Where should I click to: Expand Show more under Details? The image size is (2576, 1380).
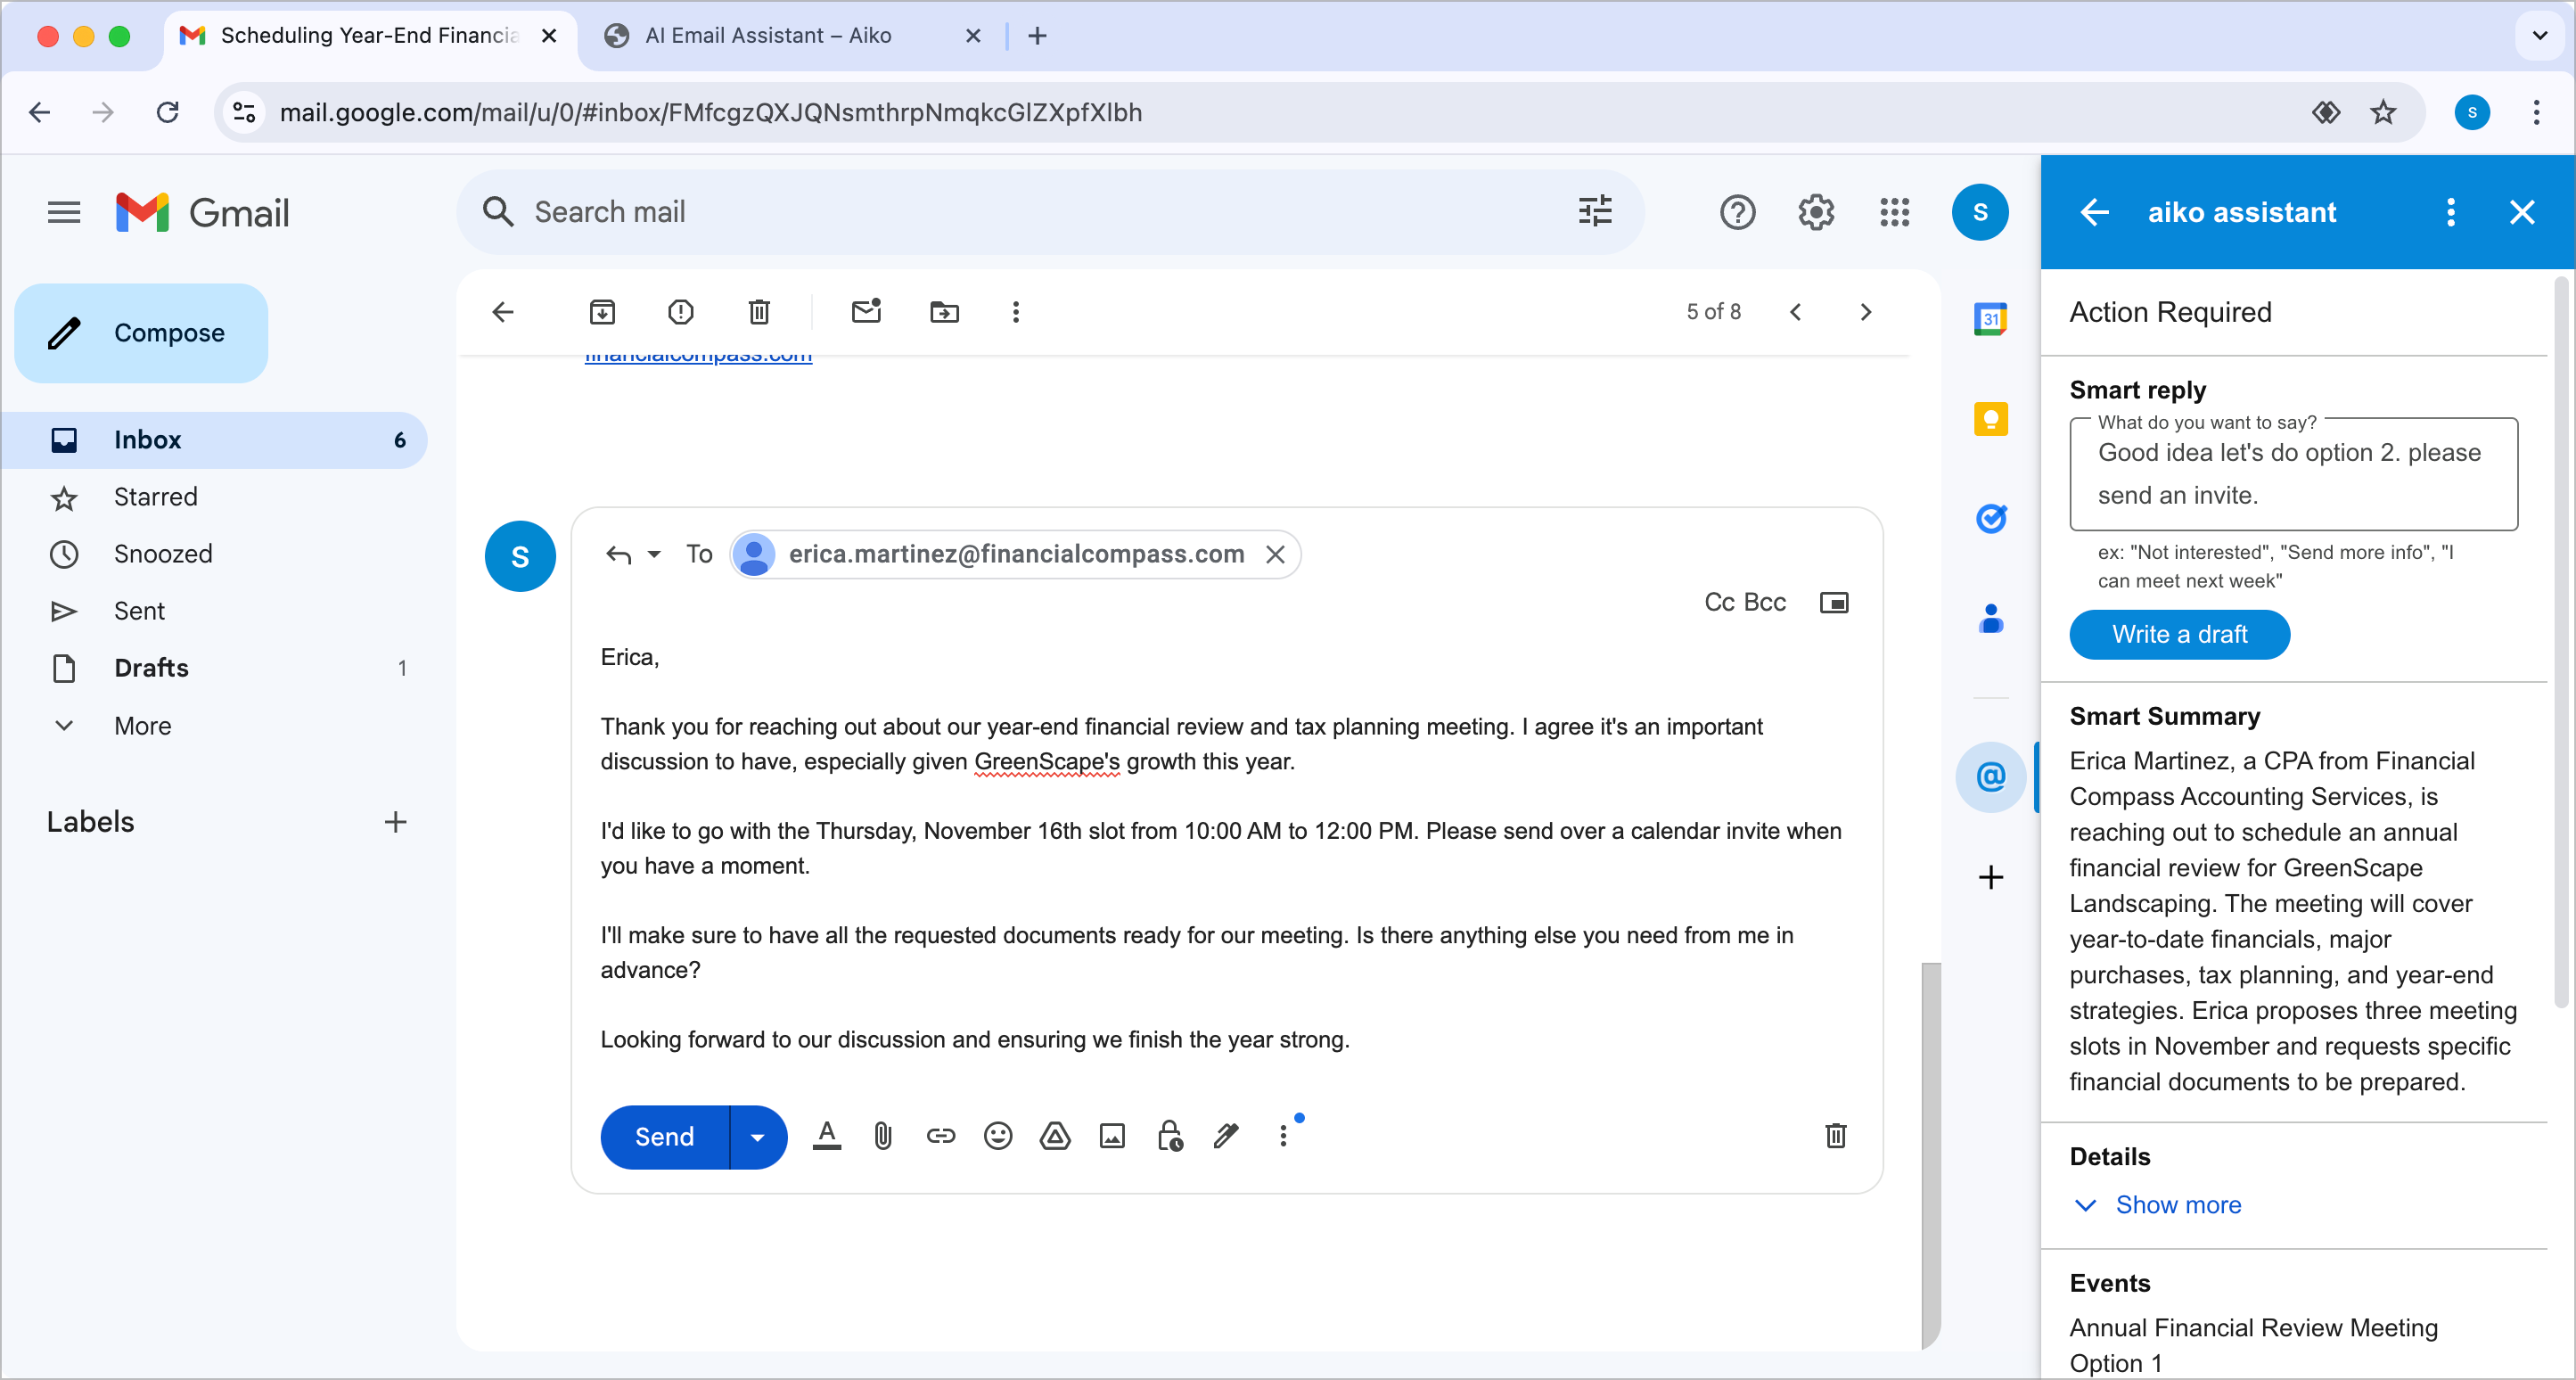click(2178, 1205)
